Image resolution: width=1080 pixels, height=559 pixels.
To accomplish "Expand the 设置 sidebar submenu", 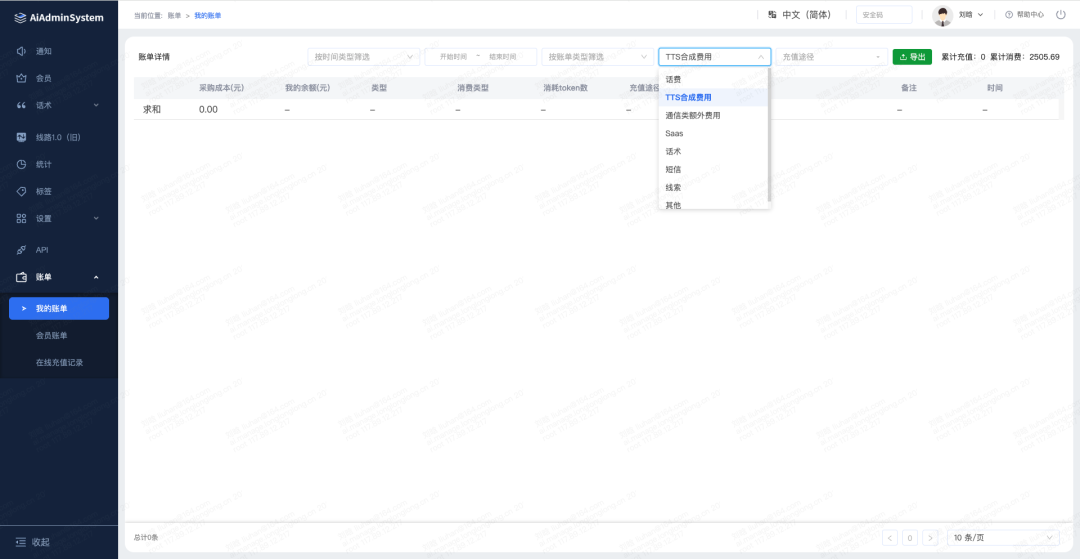I will (x=60, y=218).
